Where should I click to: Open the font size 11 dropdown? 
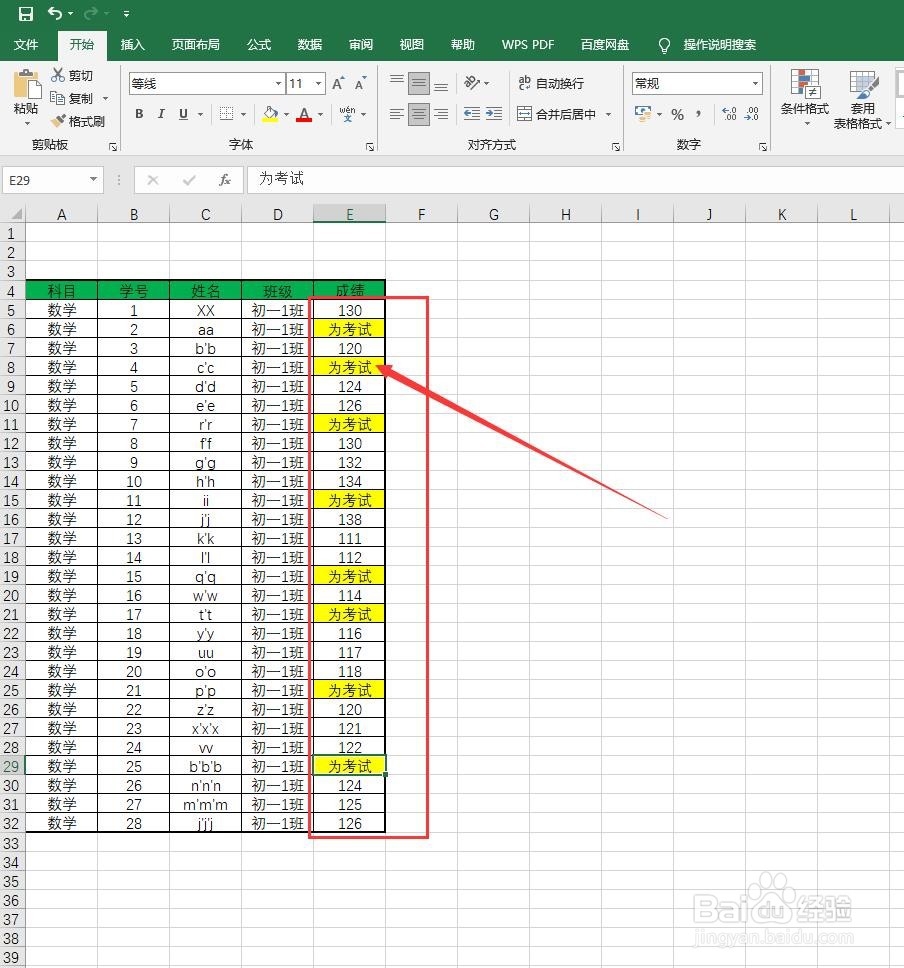(x=319, y=83)
